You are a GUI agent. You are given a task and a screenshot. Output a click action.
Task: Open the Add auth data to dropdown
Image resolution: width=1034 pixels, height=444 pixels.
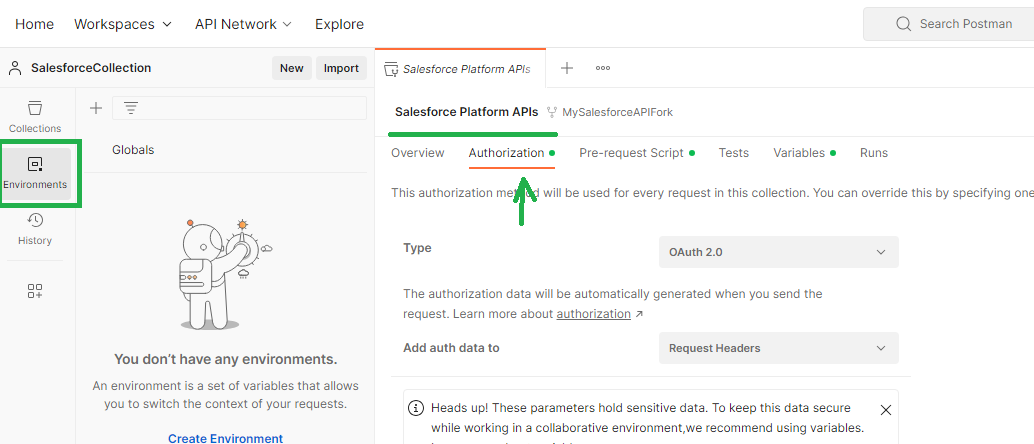778,348
